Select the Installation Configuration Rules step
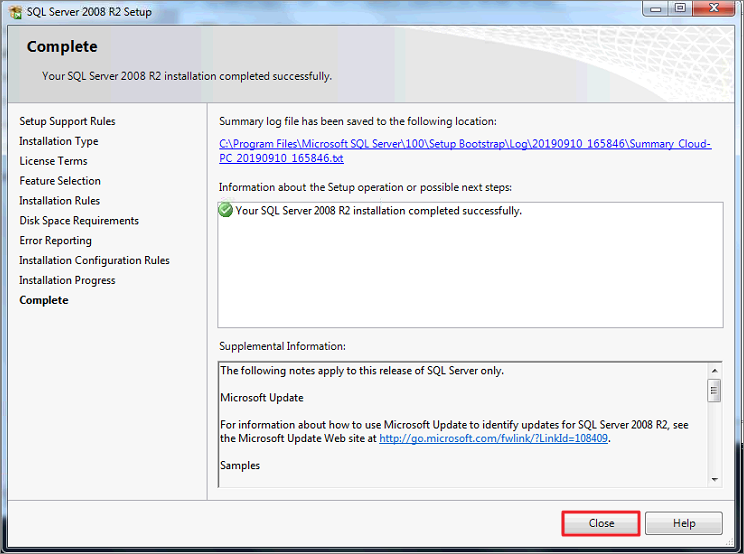The image size is (744, 554). pos(94,260)
